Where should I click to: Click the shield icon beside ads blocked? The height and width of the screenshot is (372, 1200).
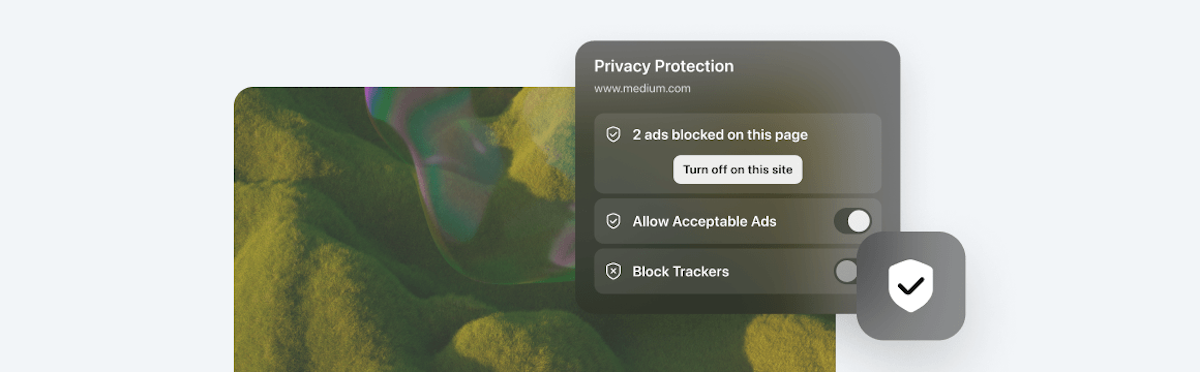coord(614,134)
